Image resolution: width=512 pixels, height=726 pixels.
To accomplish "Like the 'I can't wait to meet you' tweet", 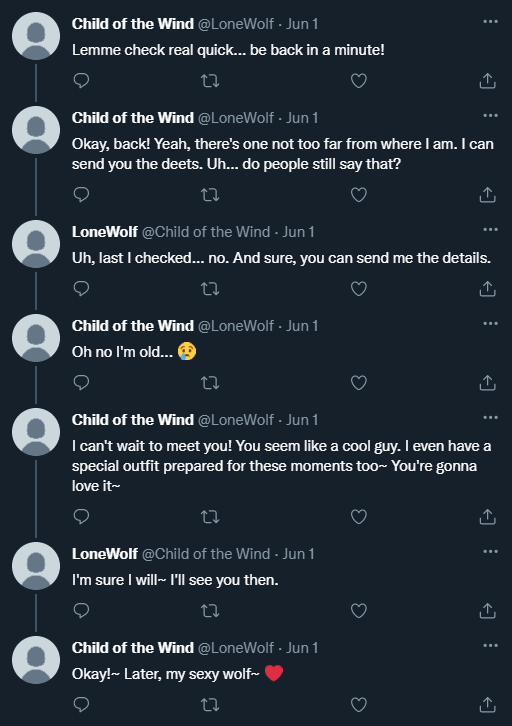I will [359, 517].
